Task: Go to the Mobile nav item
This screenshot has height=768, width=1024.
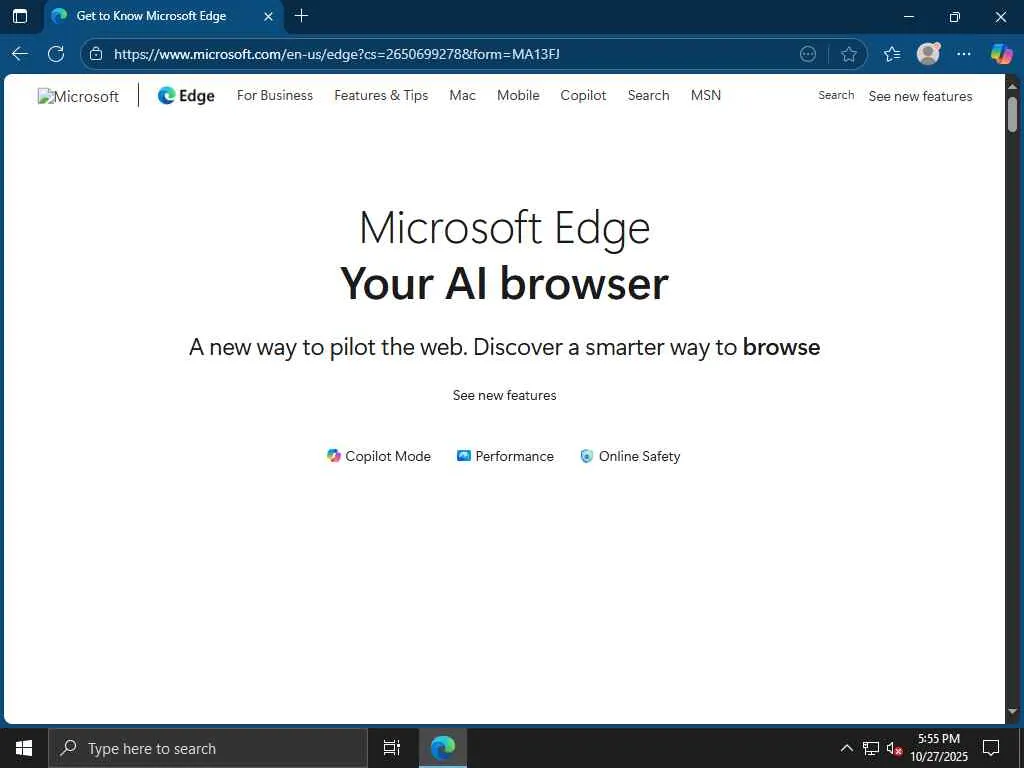Action: pyautogui.click(x=518, y=95)
